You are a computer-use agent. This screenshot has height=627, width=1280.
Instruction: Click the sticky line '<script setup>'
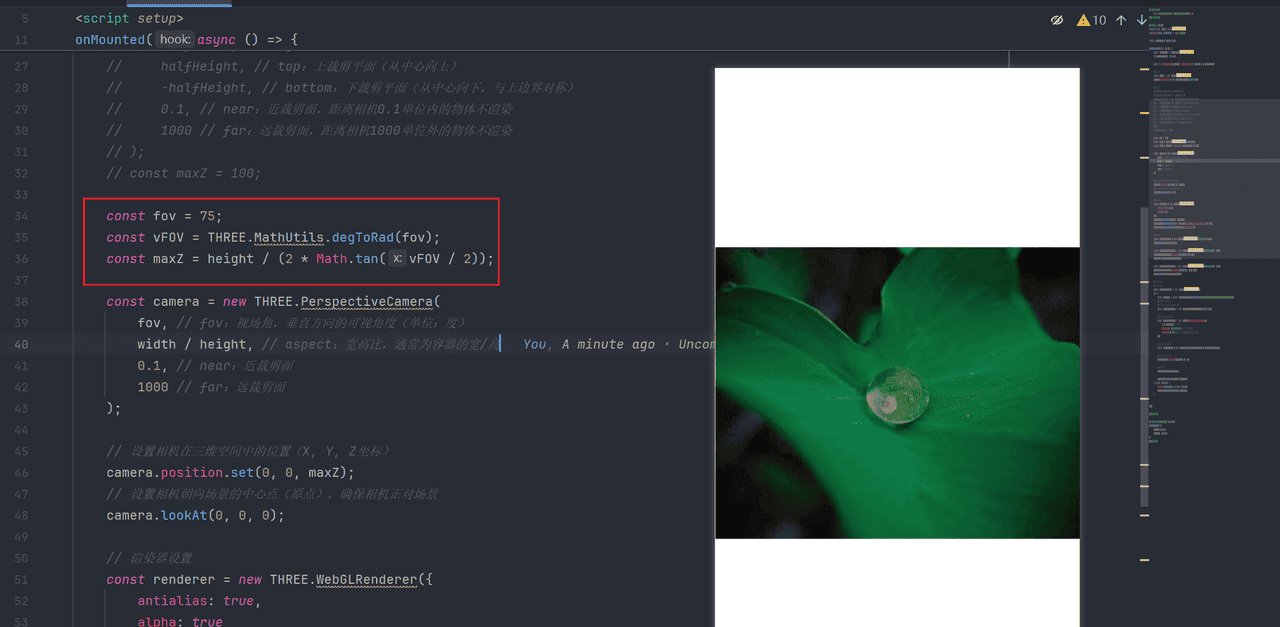coord(130,19)
